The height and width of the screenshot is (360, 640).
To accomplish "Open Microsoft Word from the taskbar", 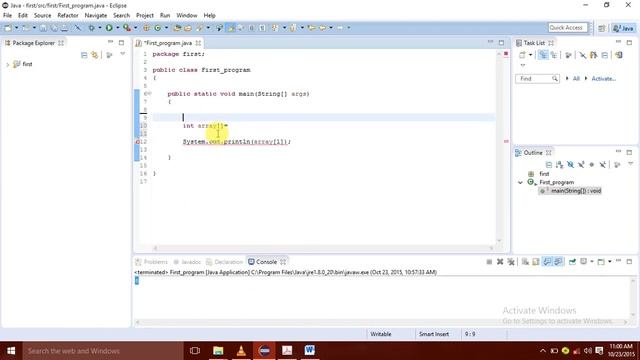I will 309,351.
